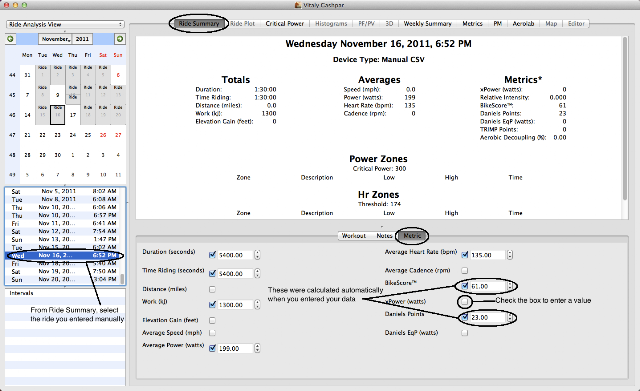This screenshot has width=640, height=391.
Task: Adjust the Duration value stepper
Action: [x=257, y=255]
